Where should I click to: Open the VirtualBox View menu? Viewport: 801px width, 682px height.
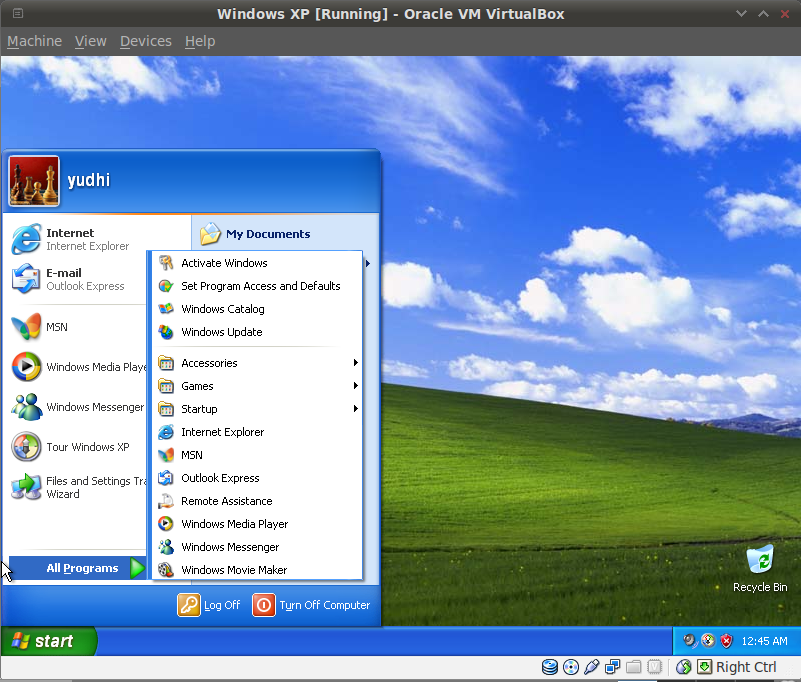point(90,41)
